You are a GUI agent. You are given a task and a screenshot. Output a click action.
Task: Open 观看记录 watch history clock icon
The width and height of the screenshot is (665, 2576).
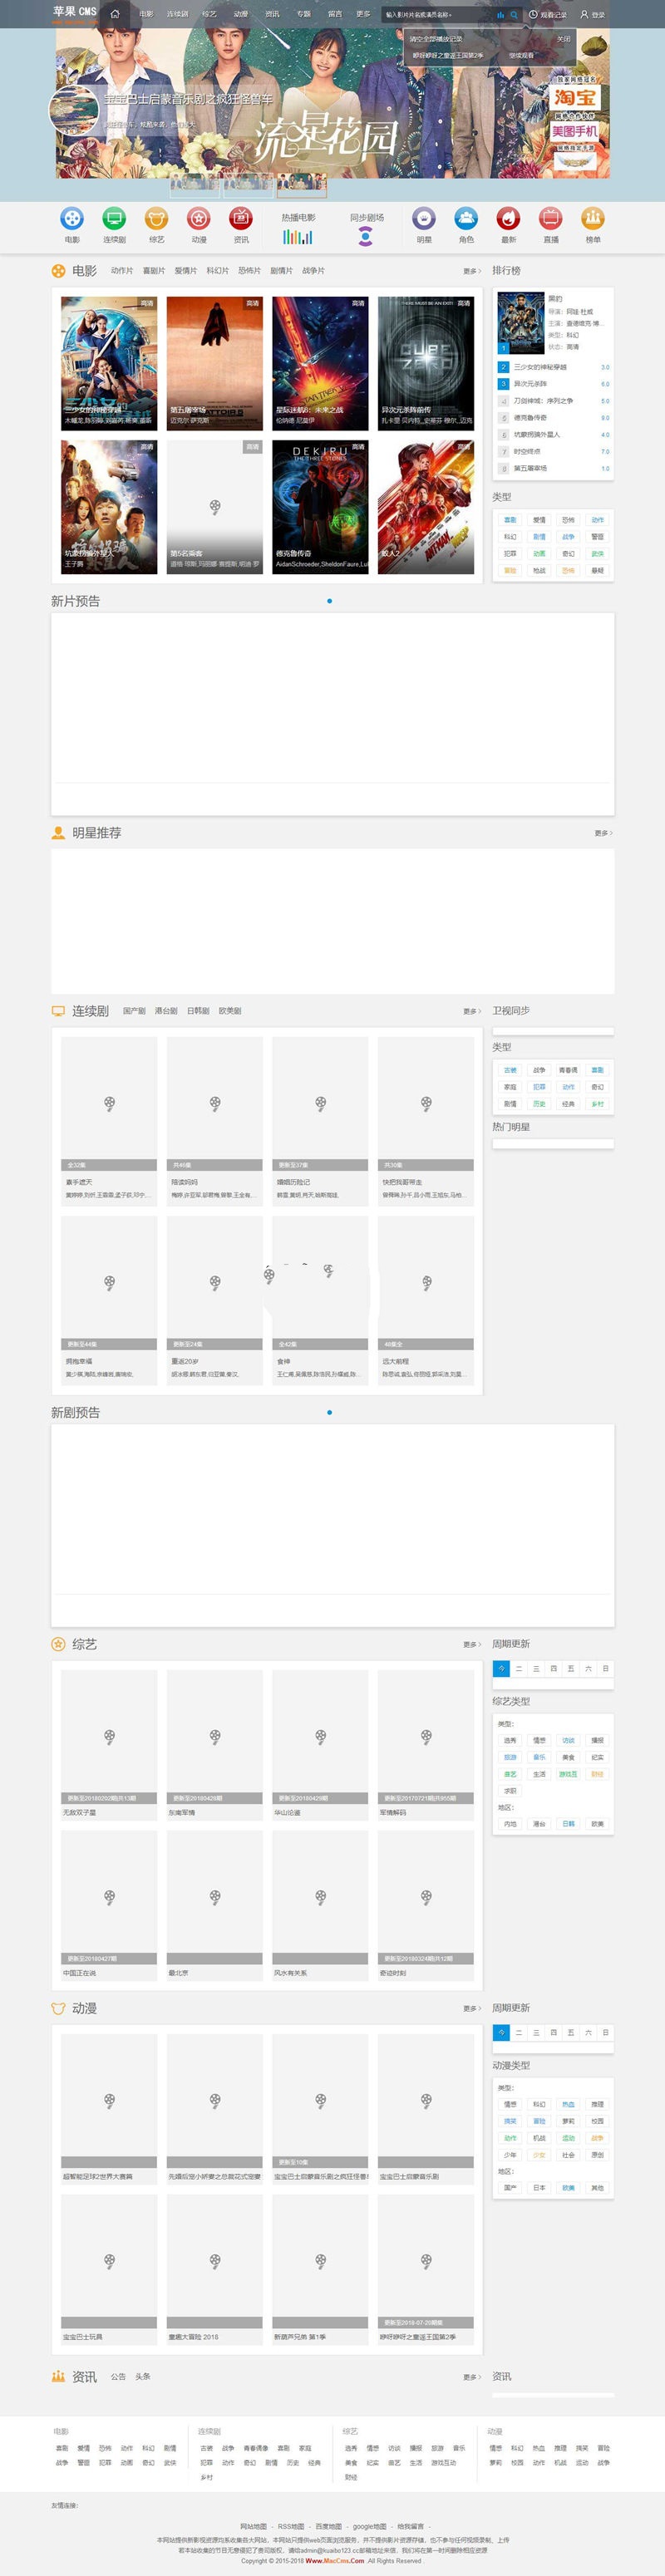tap(533, 15)
